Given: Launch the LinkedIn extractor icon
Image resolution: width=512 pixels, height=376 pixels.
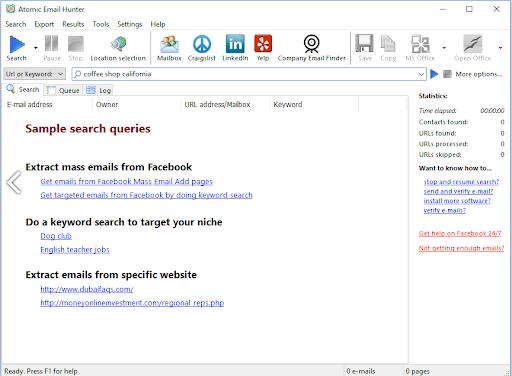Looking at the screenshot, I should coord(235,48).
